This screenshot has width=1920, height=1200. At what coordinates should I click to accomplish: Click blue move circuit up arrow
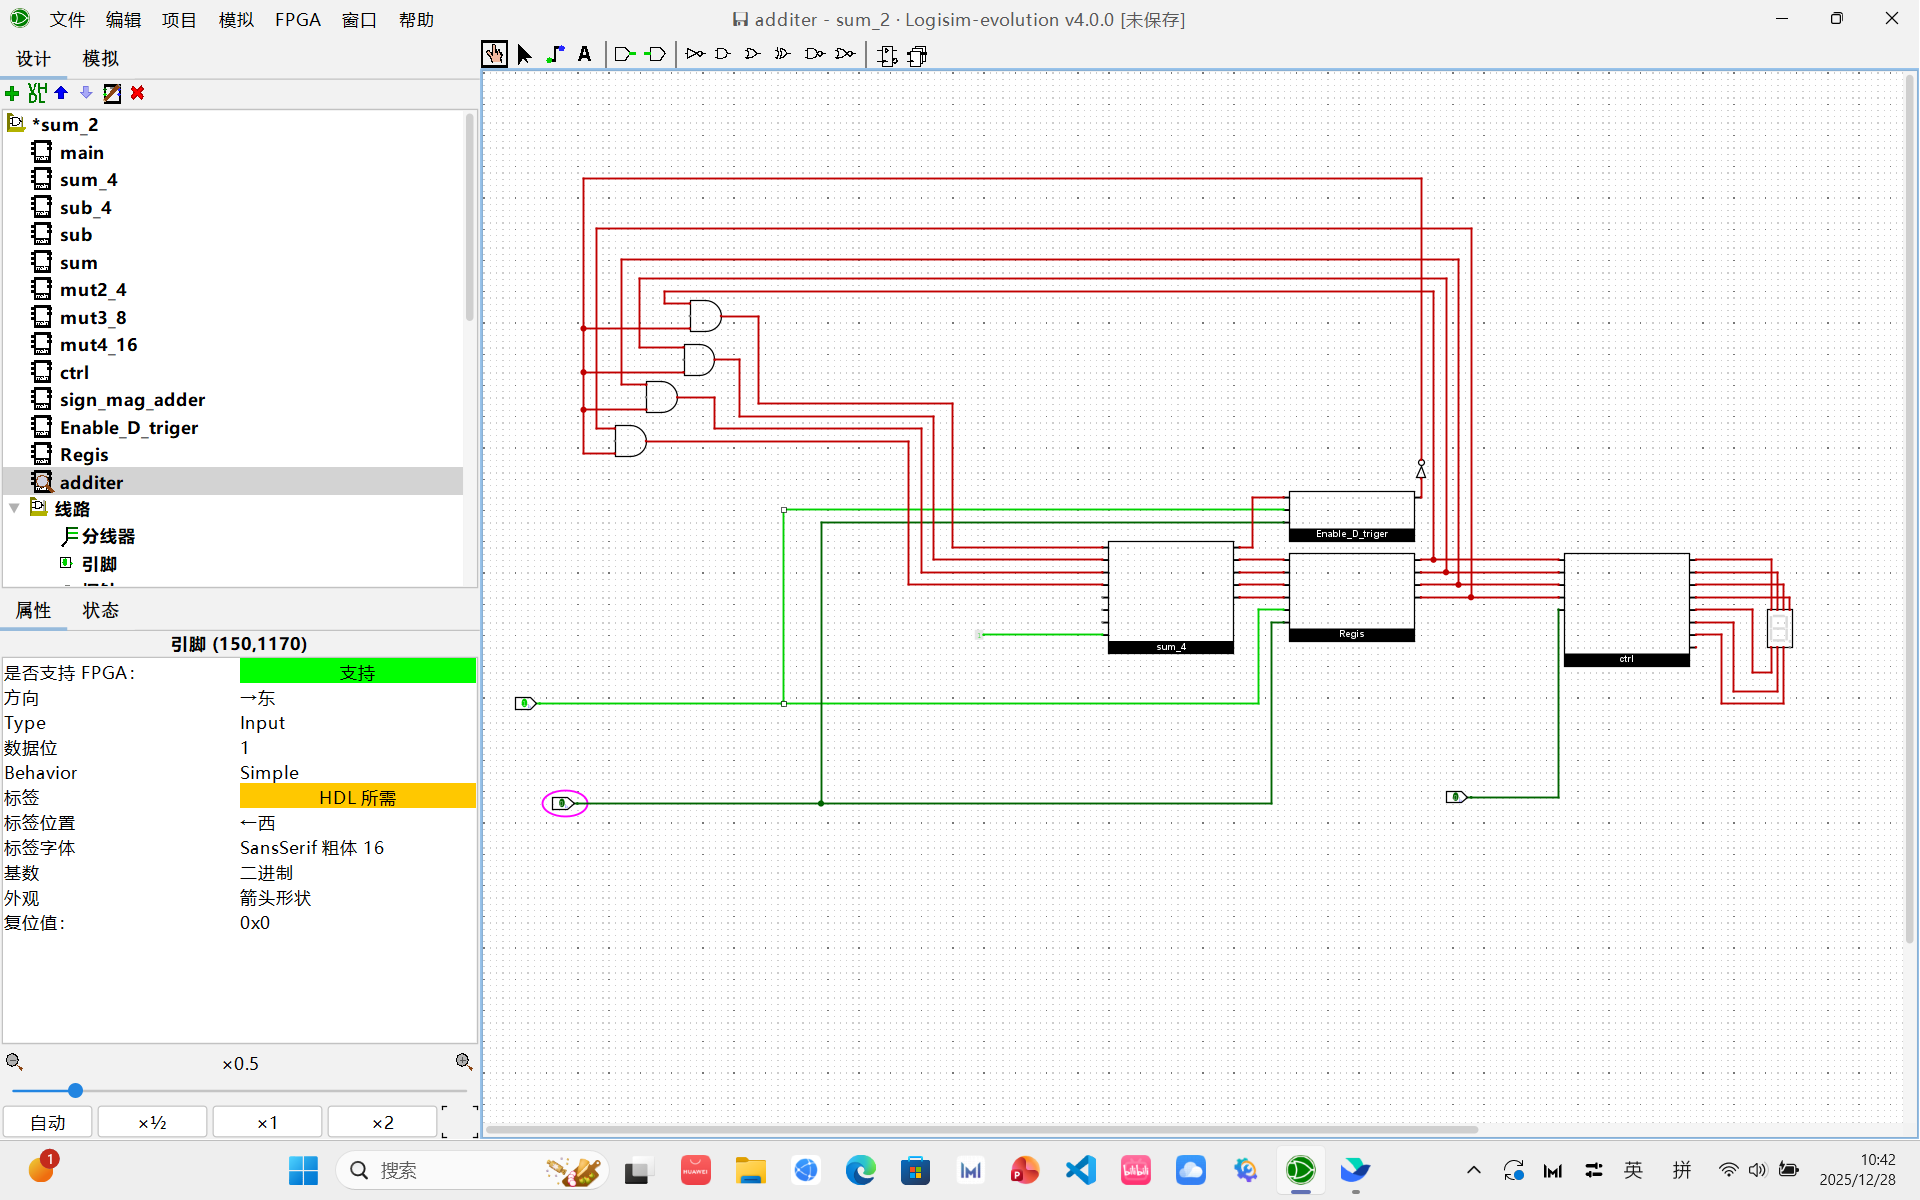62,93
